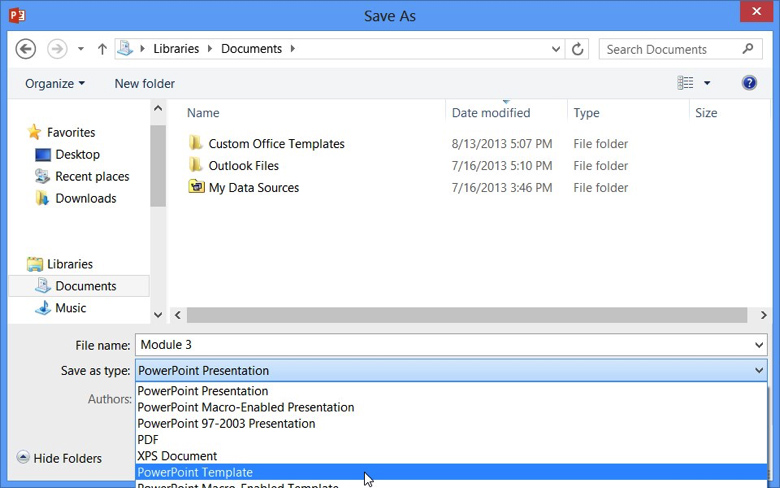The image size is (780, 488).
Task: Select the My Data Sources folder
Action: click(x=254, y=188)
